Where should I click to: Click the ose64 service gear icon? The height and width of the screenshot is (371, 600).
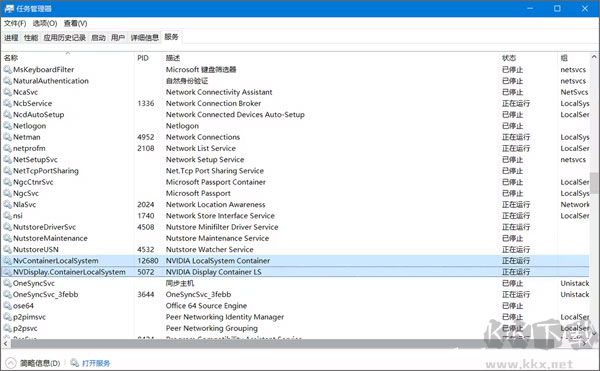click(x=7, y=306)
